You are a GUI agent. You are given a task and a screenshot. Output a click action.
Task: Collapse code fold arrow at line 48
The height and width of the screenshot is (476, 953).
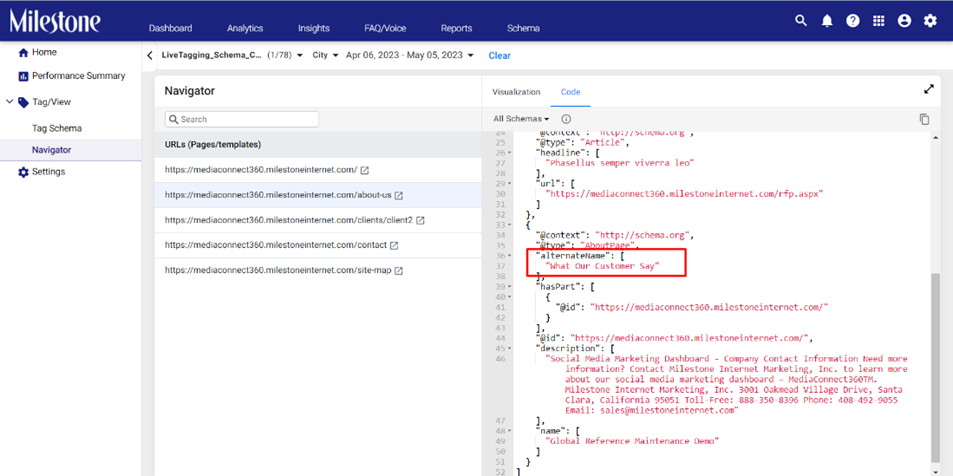[509, 430]
